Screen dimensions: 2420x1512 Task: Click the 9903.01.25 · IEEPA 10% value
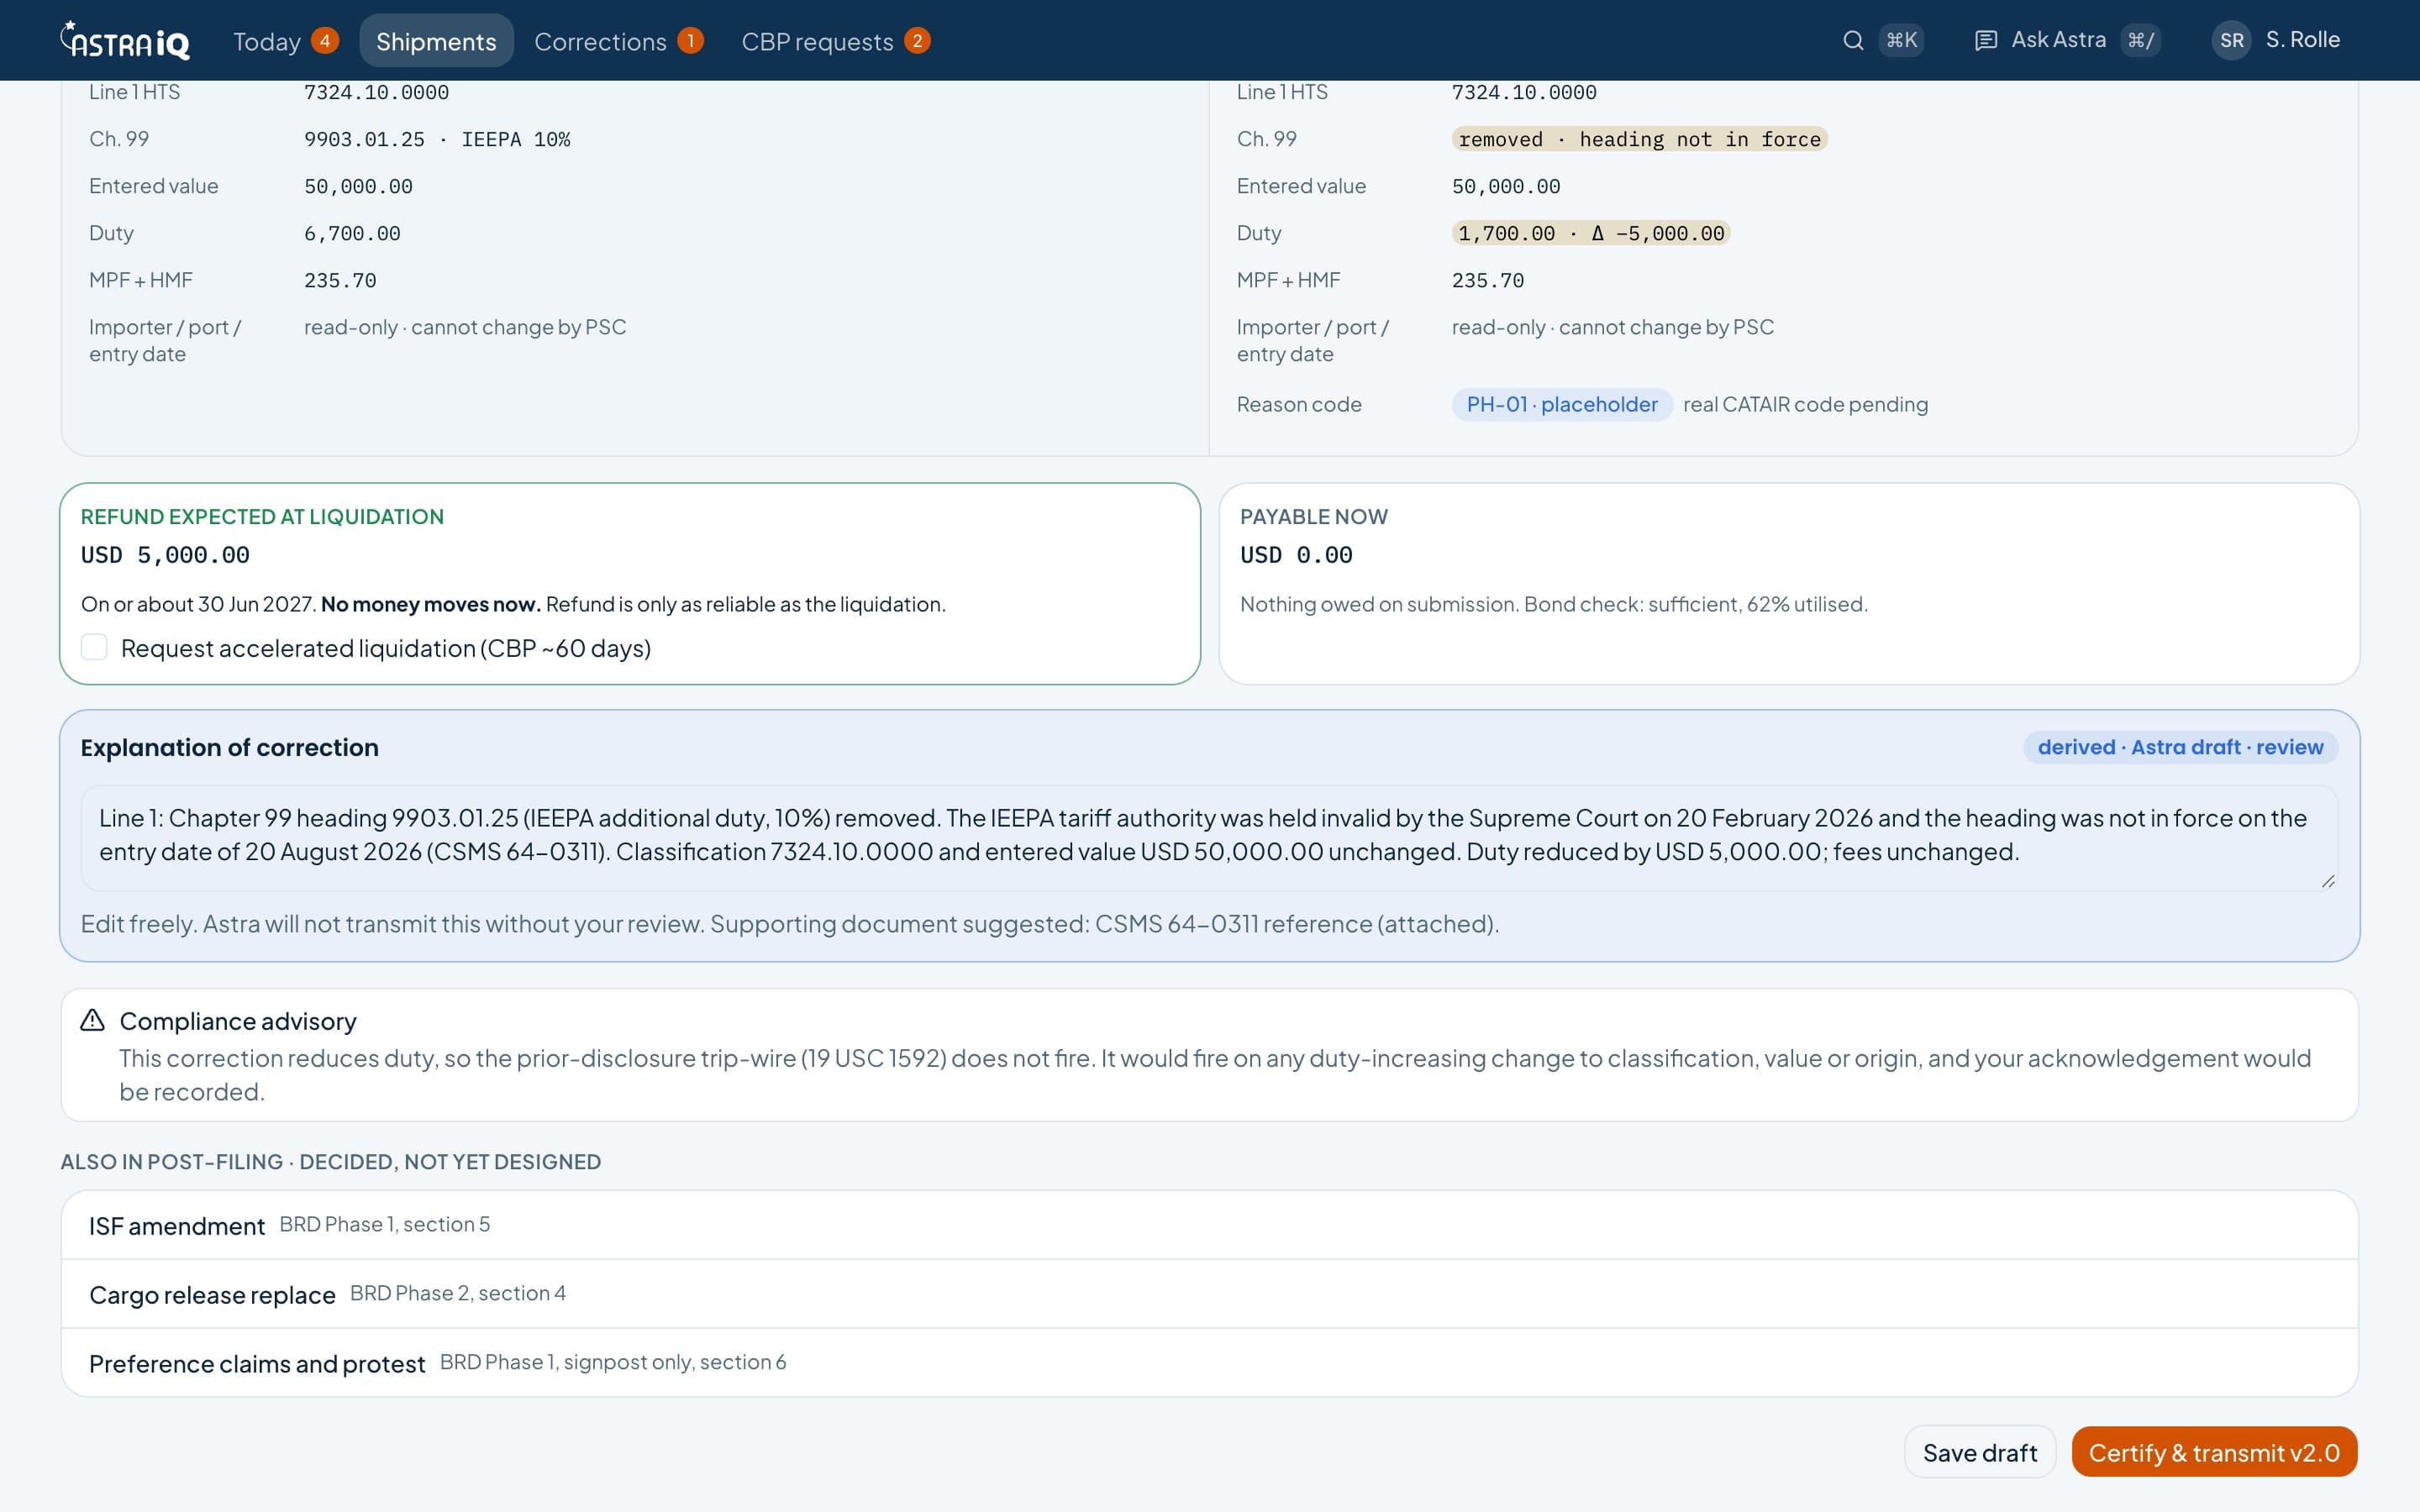click(437, 139)
